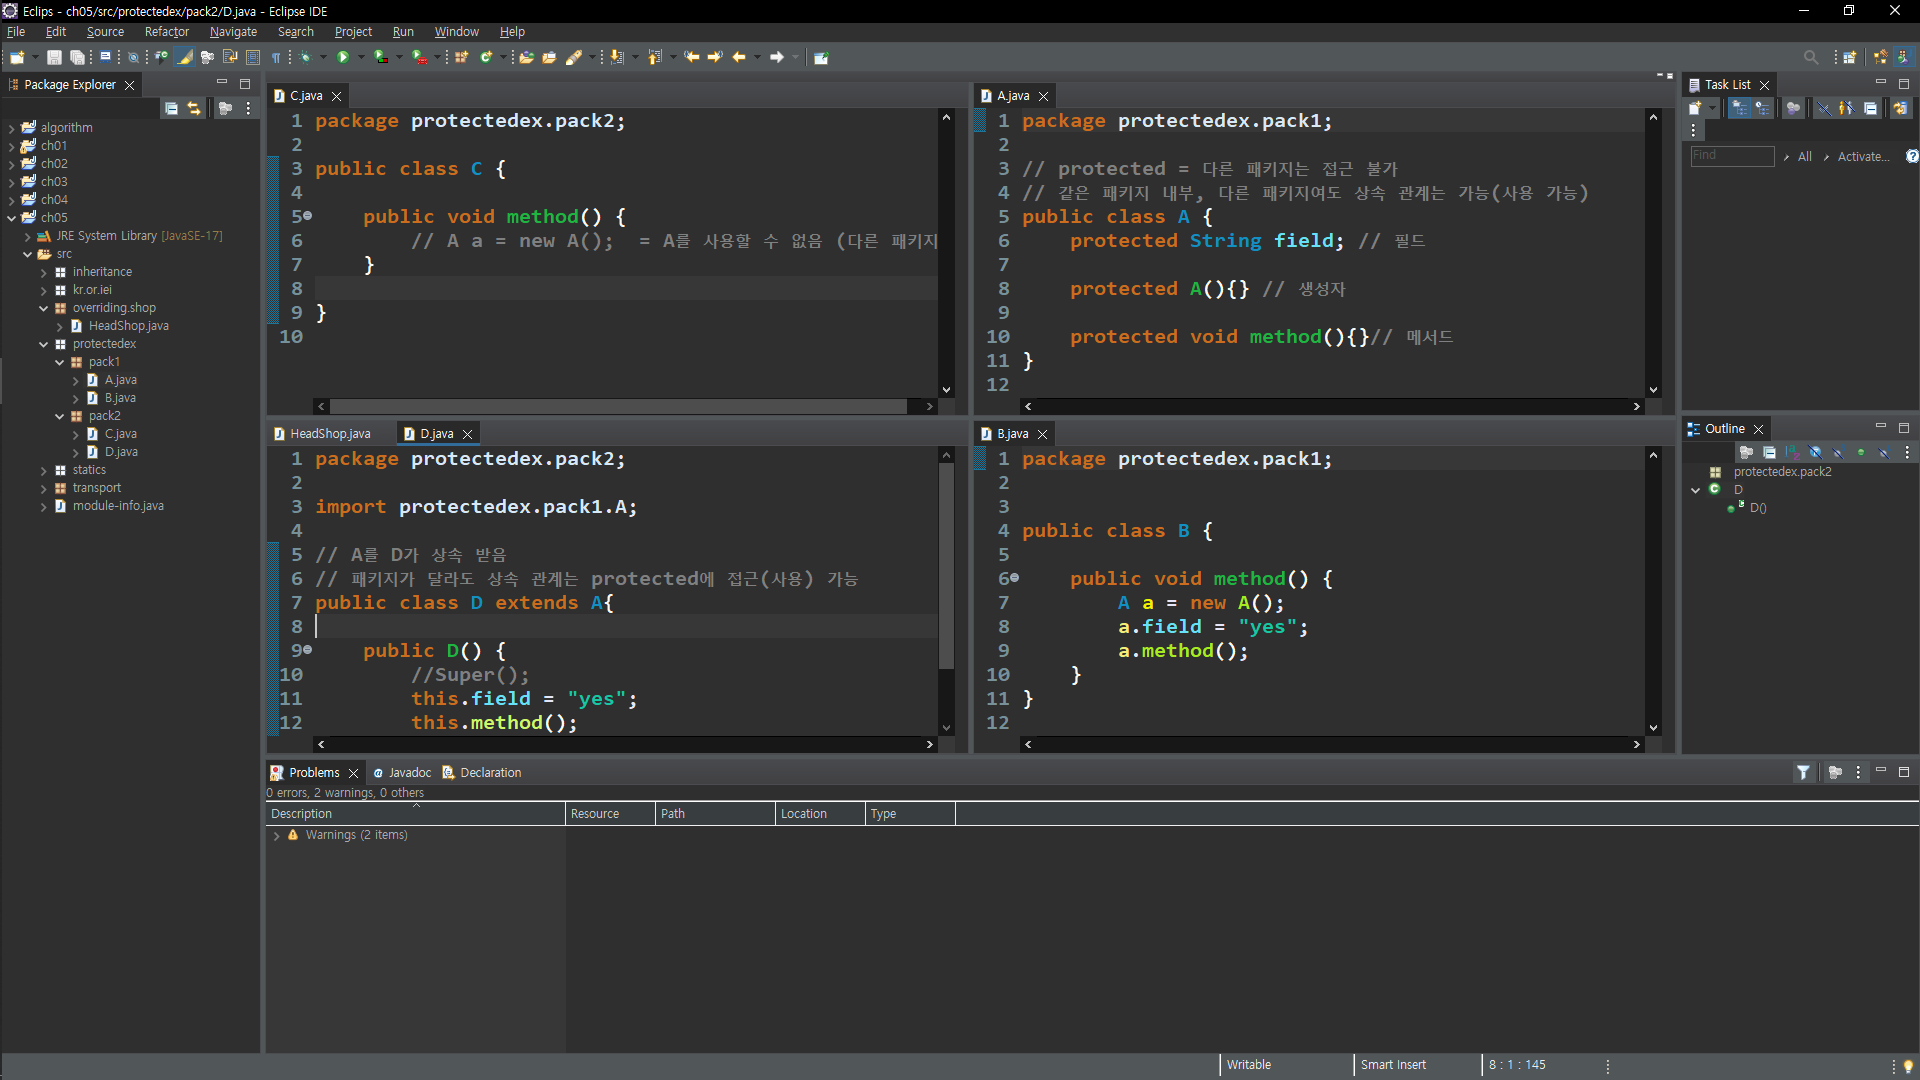Click Synchronize Changed icon in Task List

pos(1899,108)
